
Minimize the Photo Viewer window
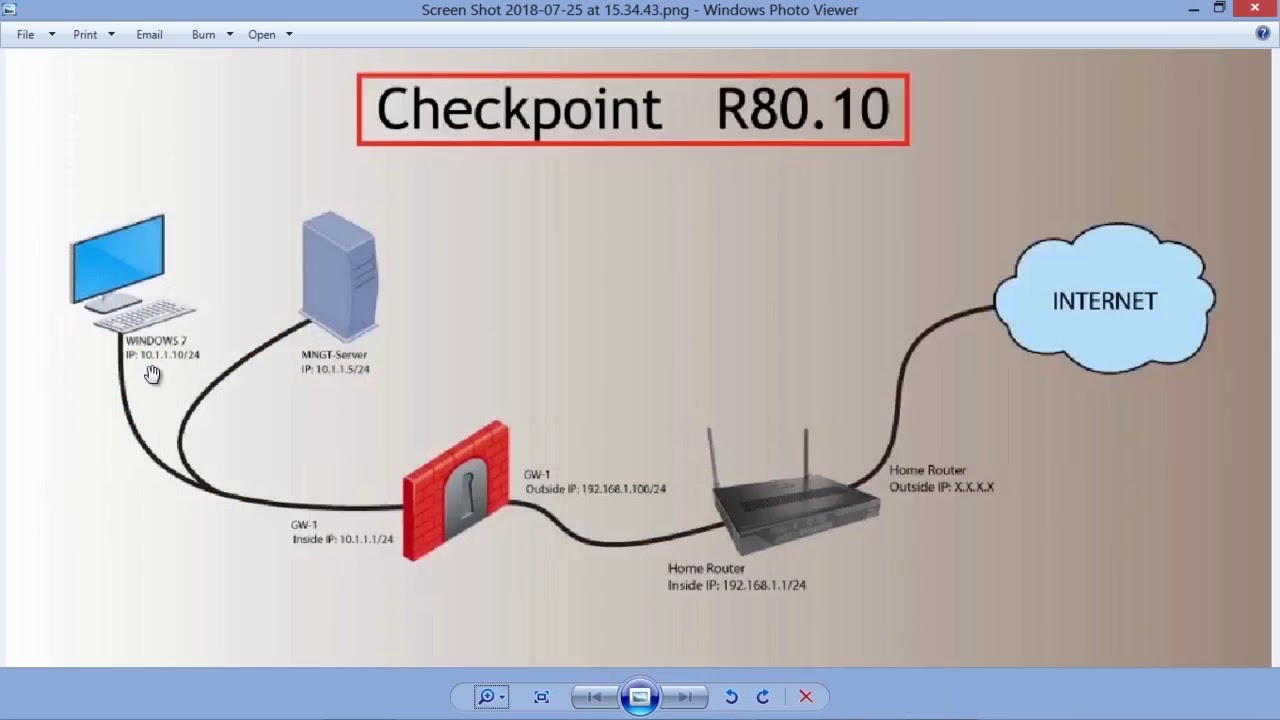click(x=1194, y=10)
